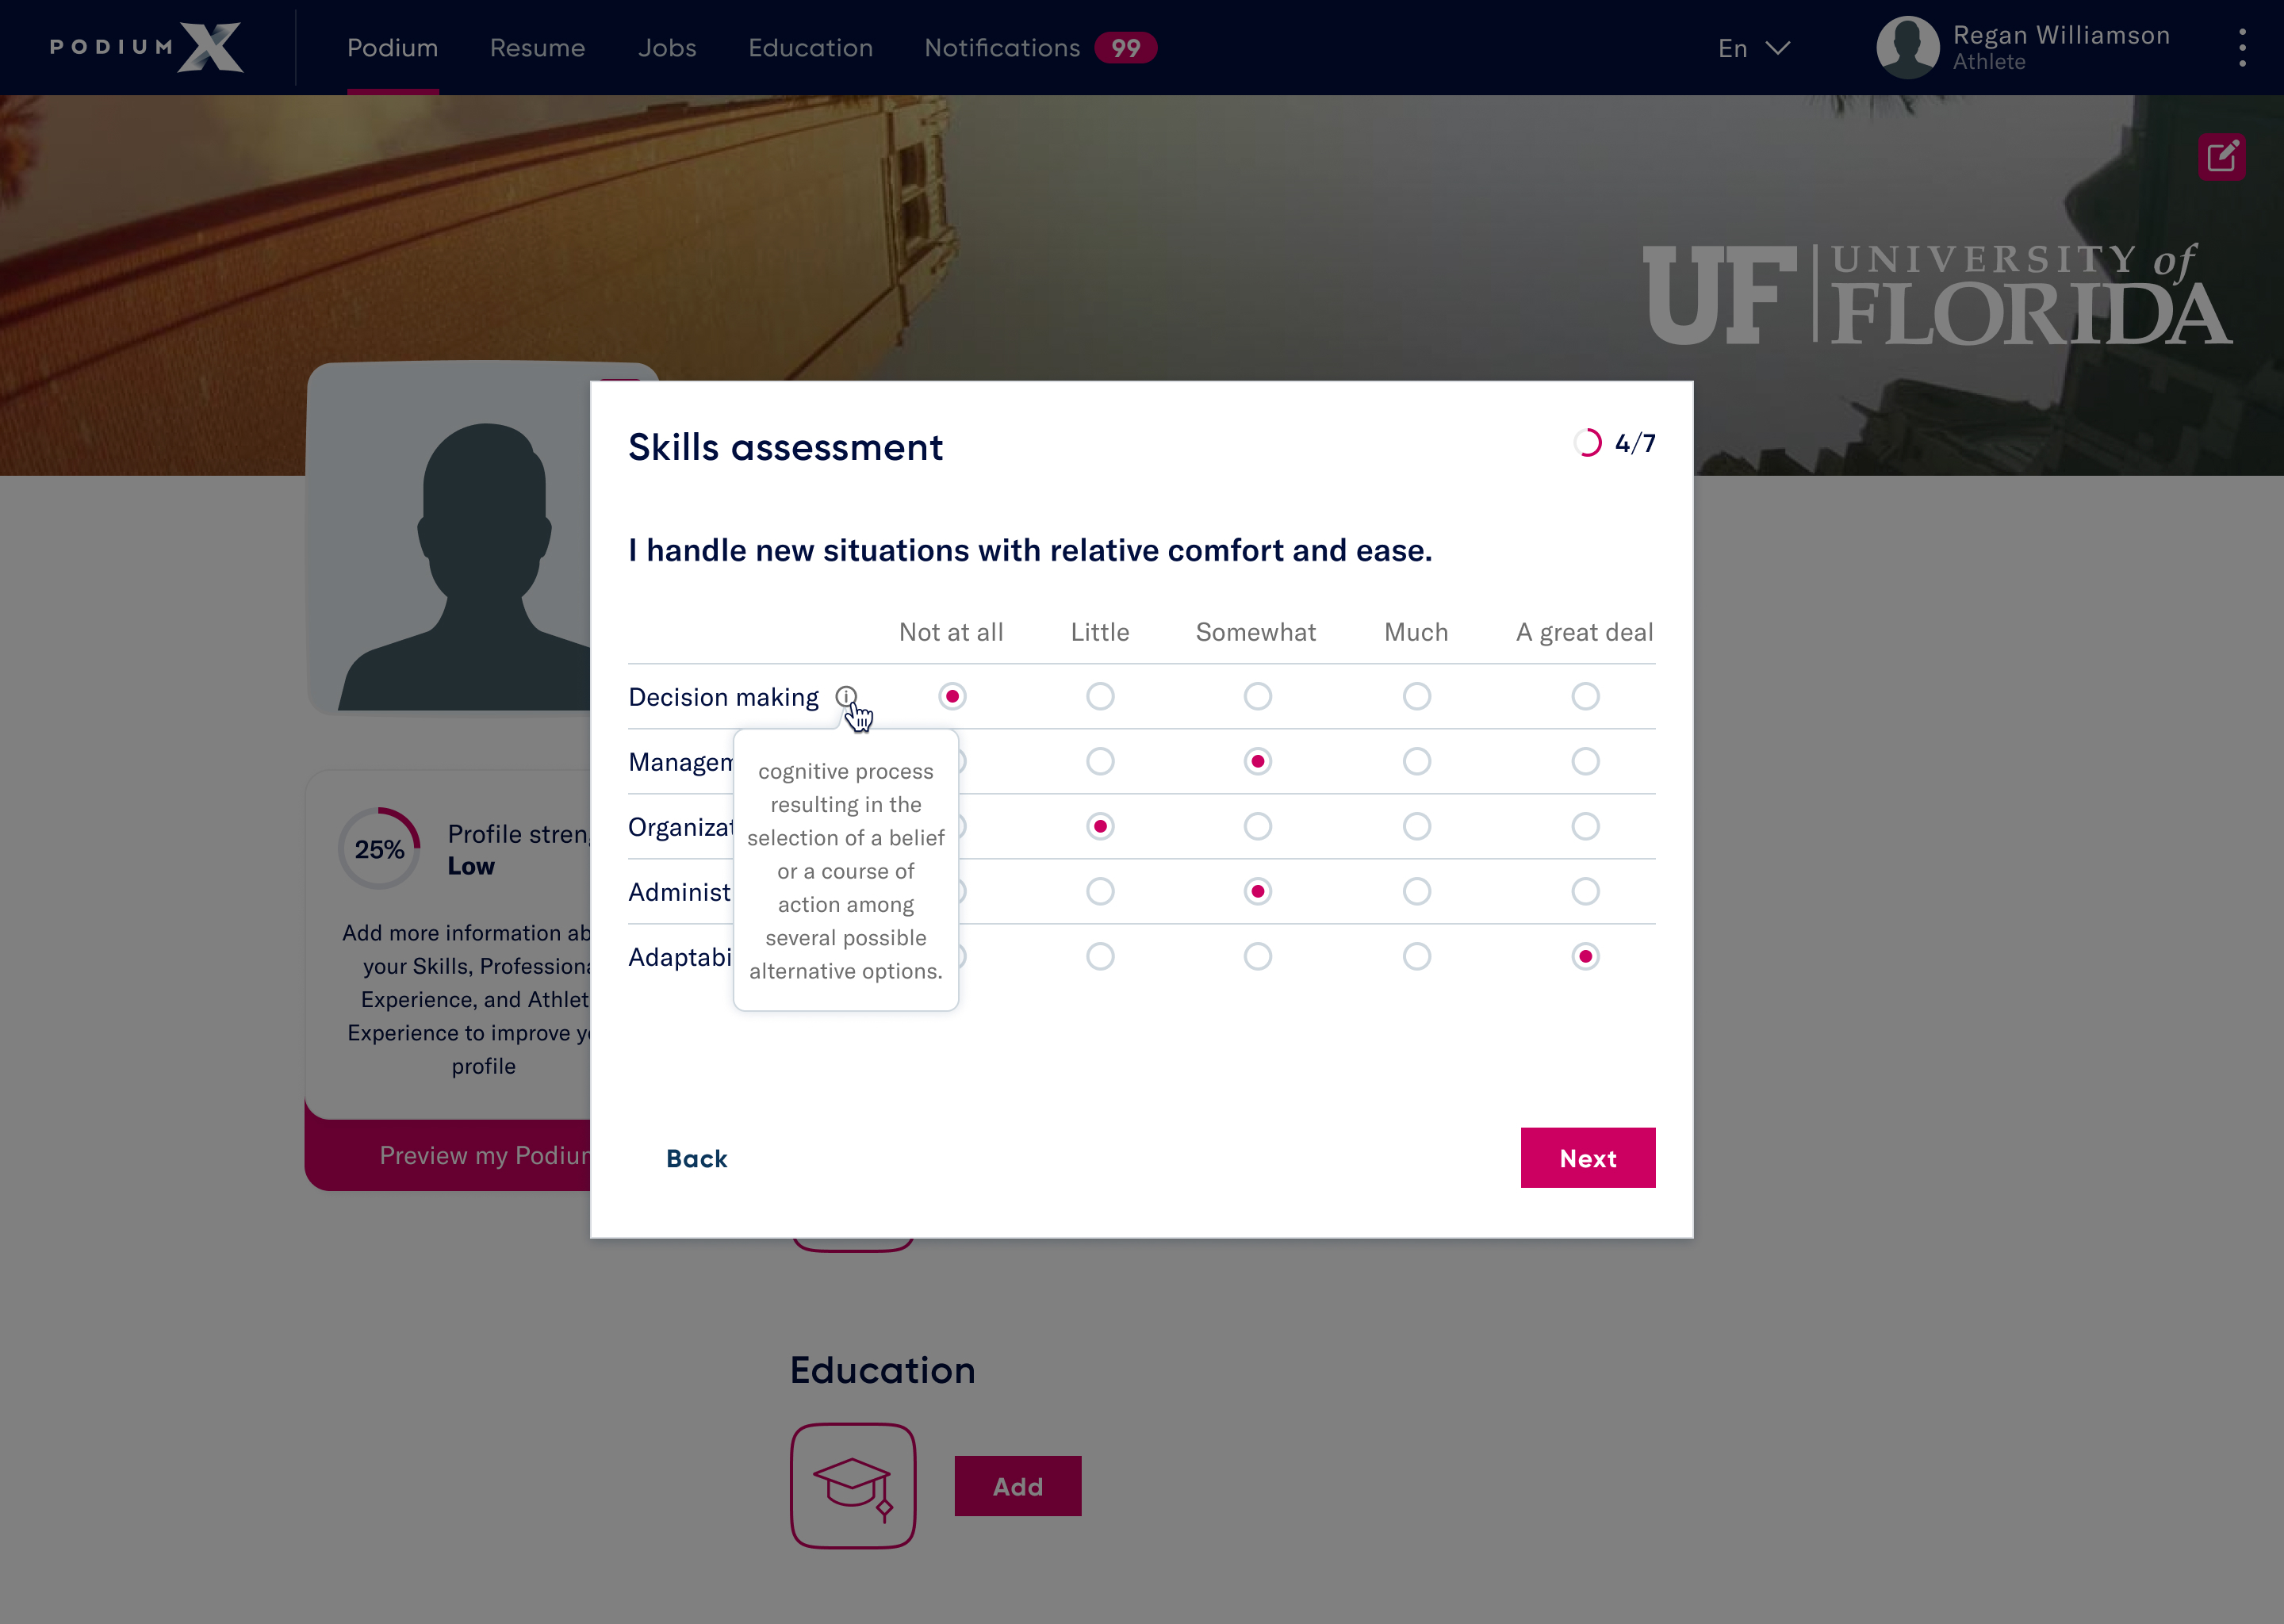
Task: Open the three-dot menu in header
Action: (x=2242, y=48)
